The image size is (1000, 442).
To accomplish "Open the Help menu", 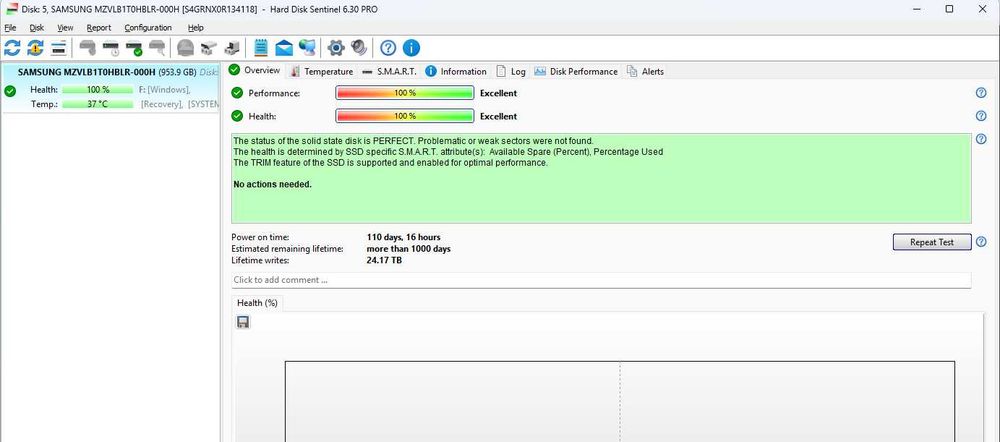I will tap(196, 27).
